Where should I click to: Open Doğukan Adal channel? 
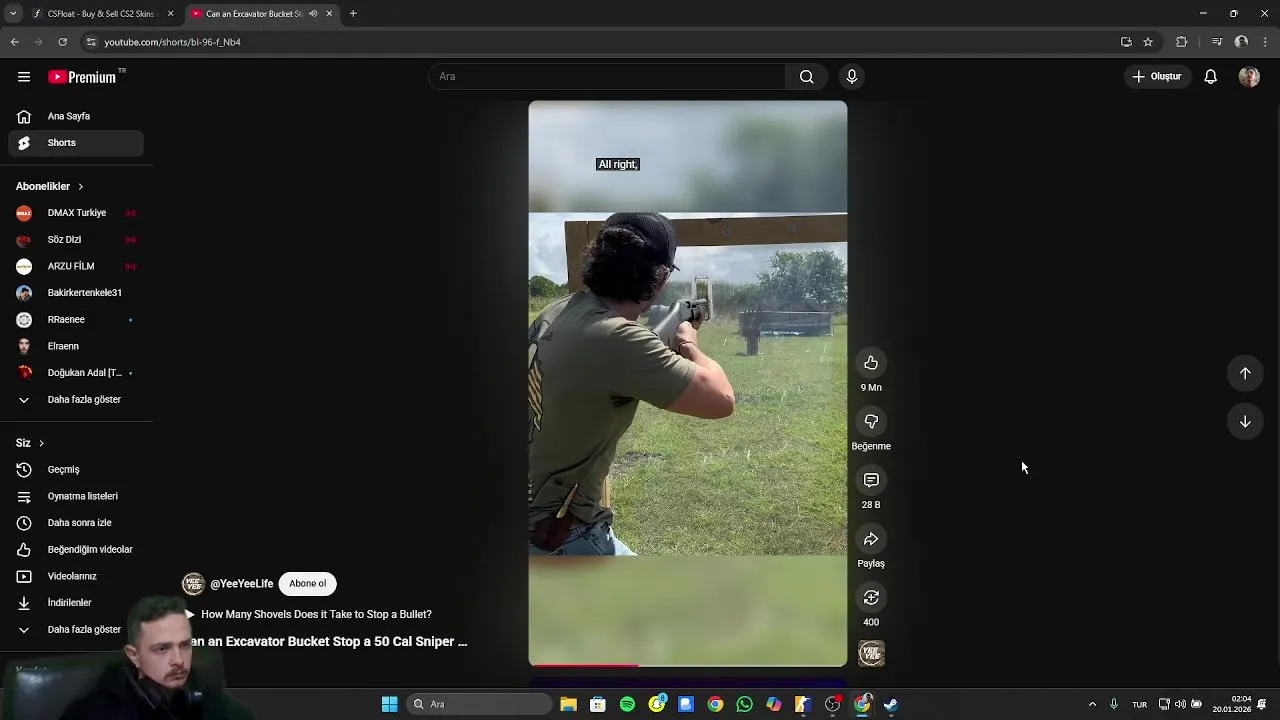(x=76, y=373)
